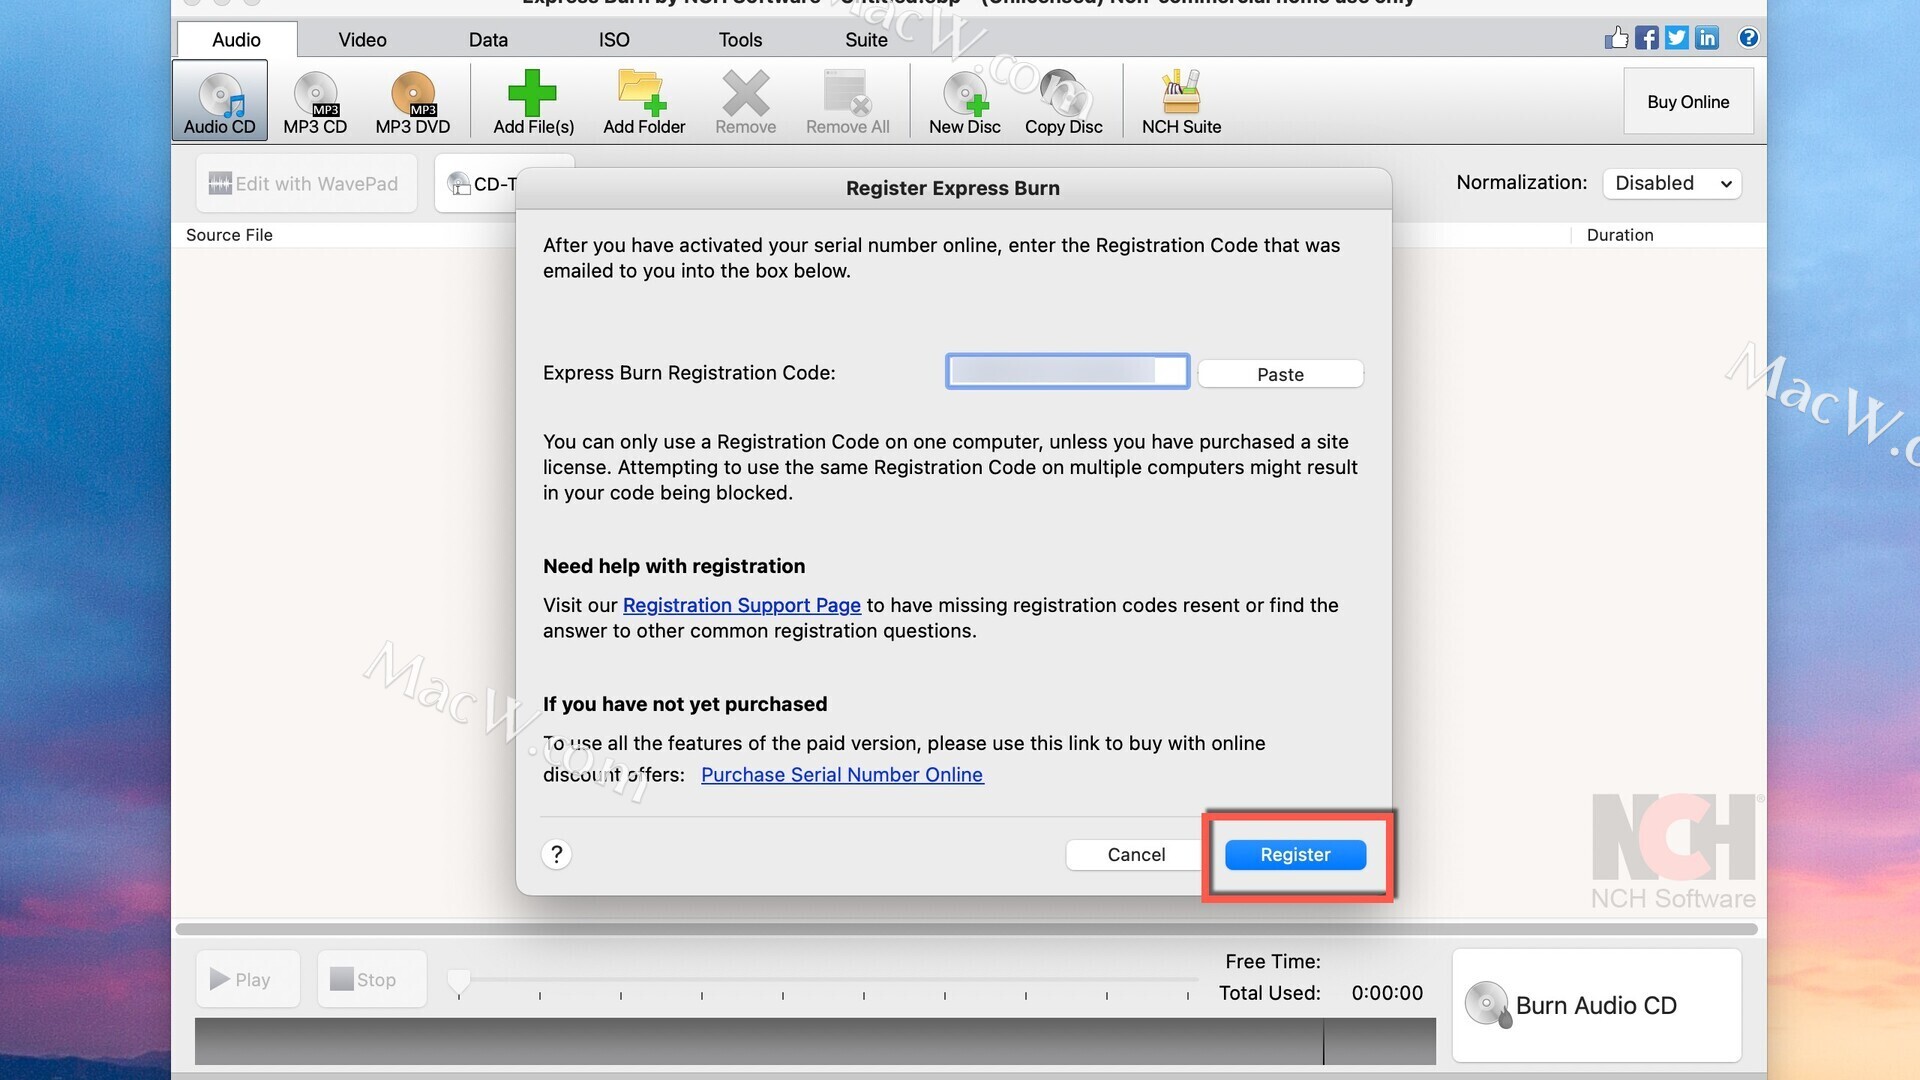Open the Registration Support Page link
Screen dimensions: 1920x1080
click(x=741, y=605)
